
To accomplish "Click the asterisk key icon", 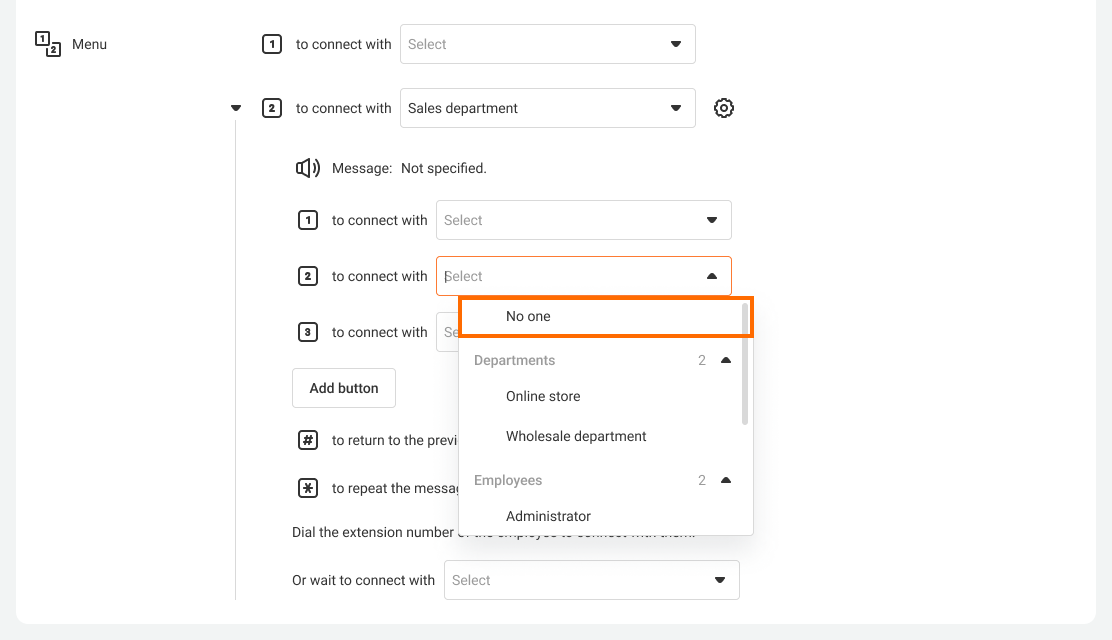I will (308, 488).
